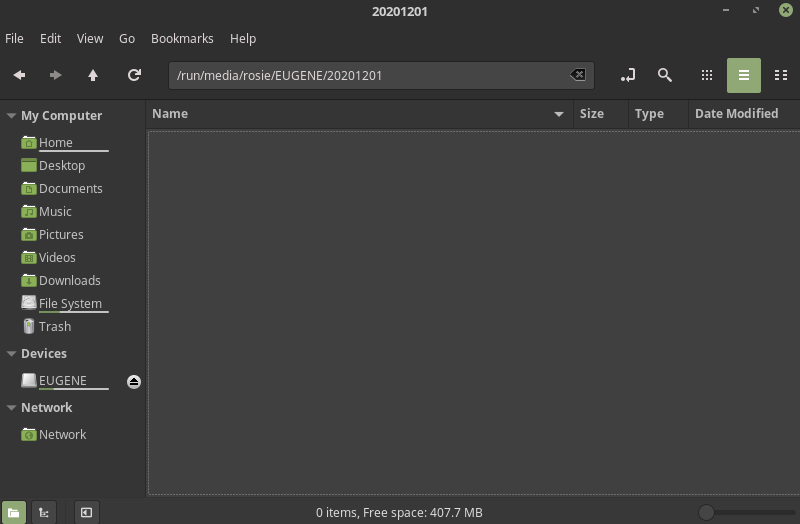Show places in the sidebar
The height and width of the screenshot is (524, 800).
[13, 512]
